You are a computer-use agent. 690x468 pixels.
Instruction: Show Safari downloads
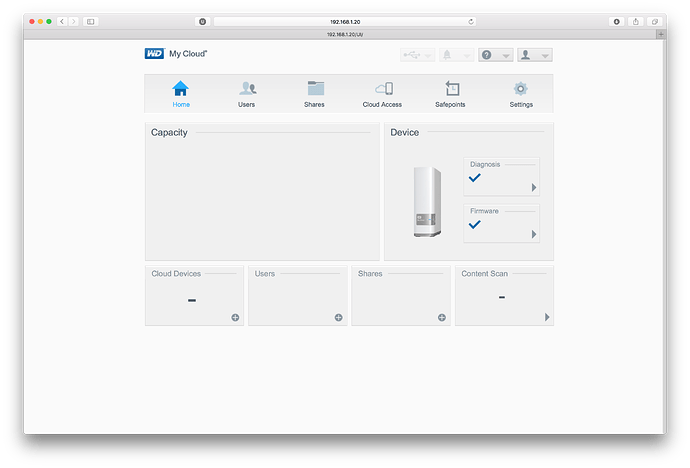617,21
